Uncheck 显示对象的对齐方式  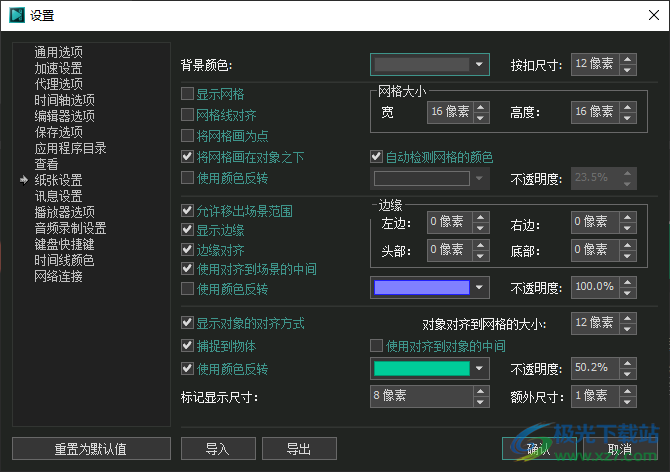[x=187, y=322]
